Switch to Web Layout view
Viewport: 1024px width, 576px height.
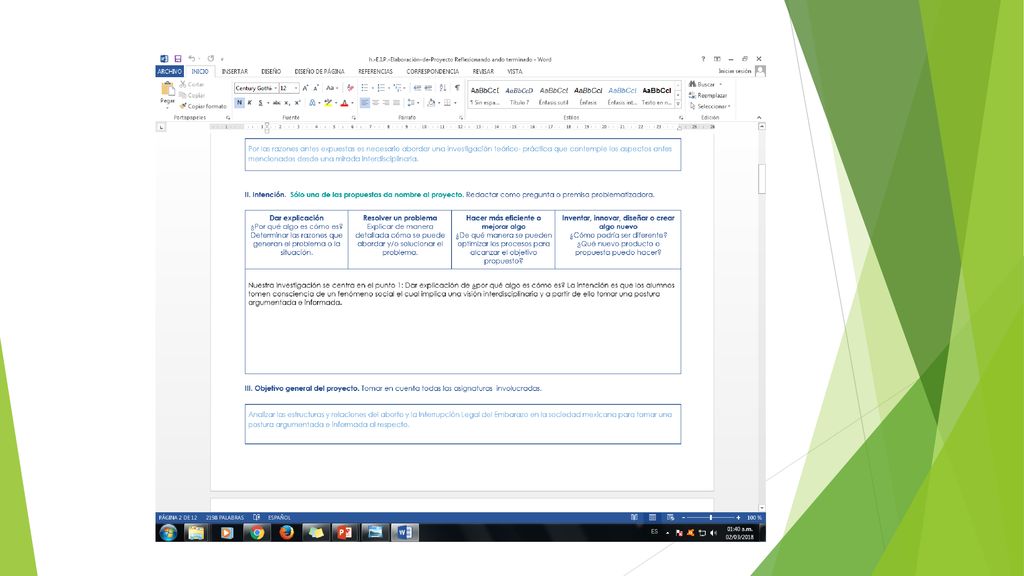pos(671,517)
